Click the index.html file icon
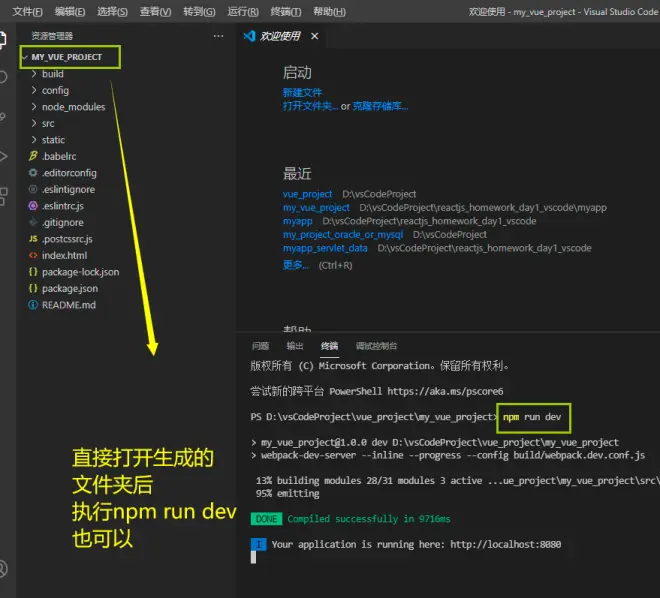 [33, 255]
